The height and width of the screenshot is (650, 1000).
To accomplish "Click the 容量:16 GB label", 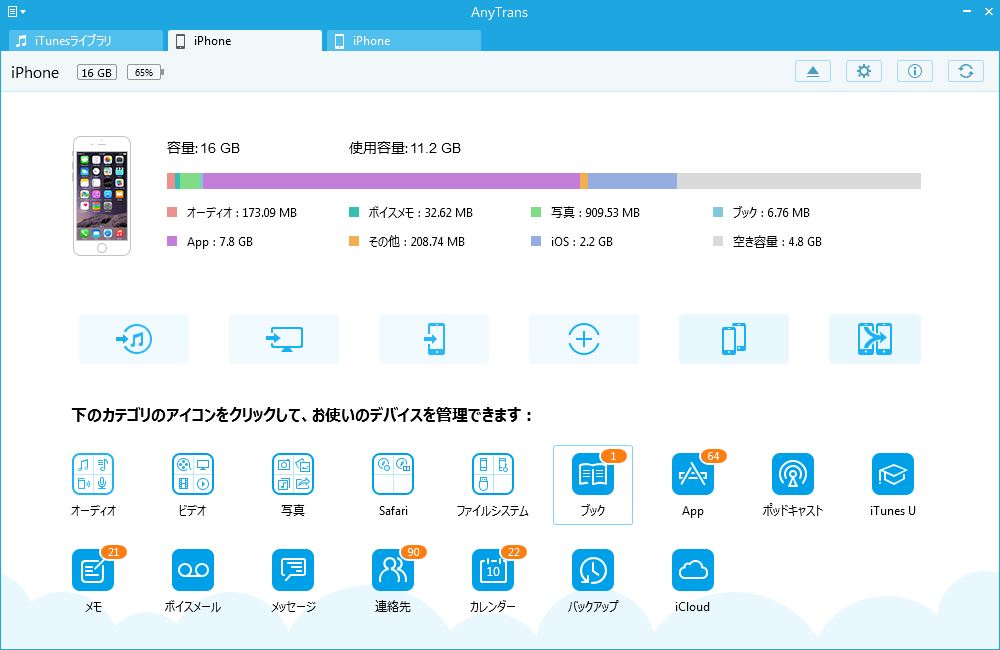I will 203,148.
